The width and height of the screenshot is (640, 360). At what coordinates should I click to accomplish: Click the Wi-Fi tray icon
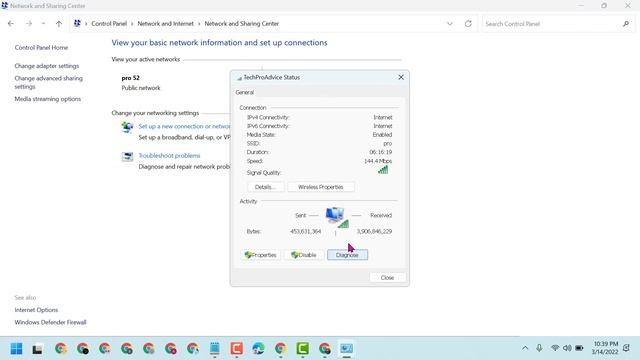click(x=555, y=348)
